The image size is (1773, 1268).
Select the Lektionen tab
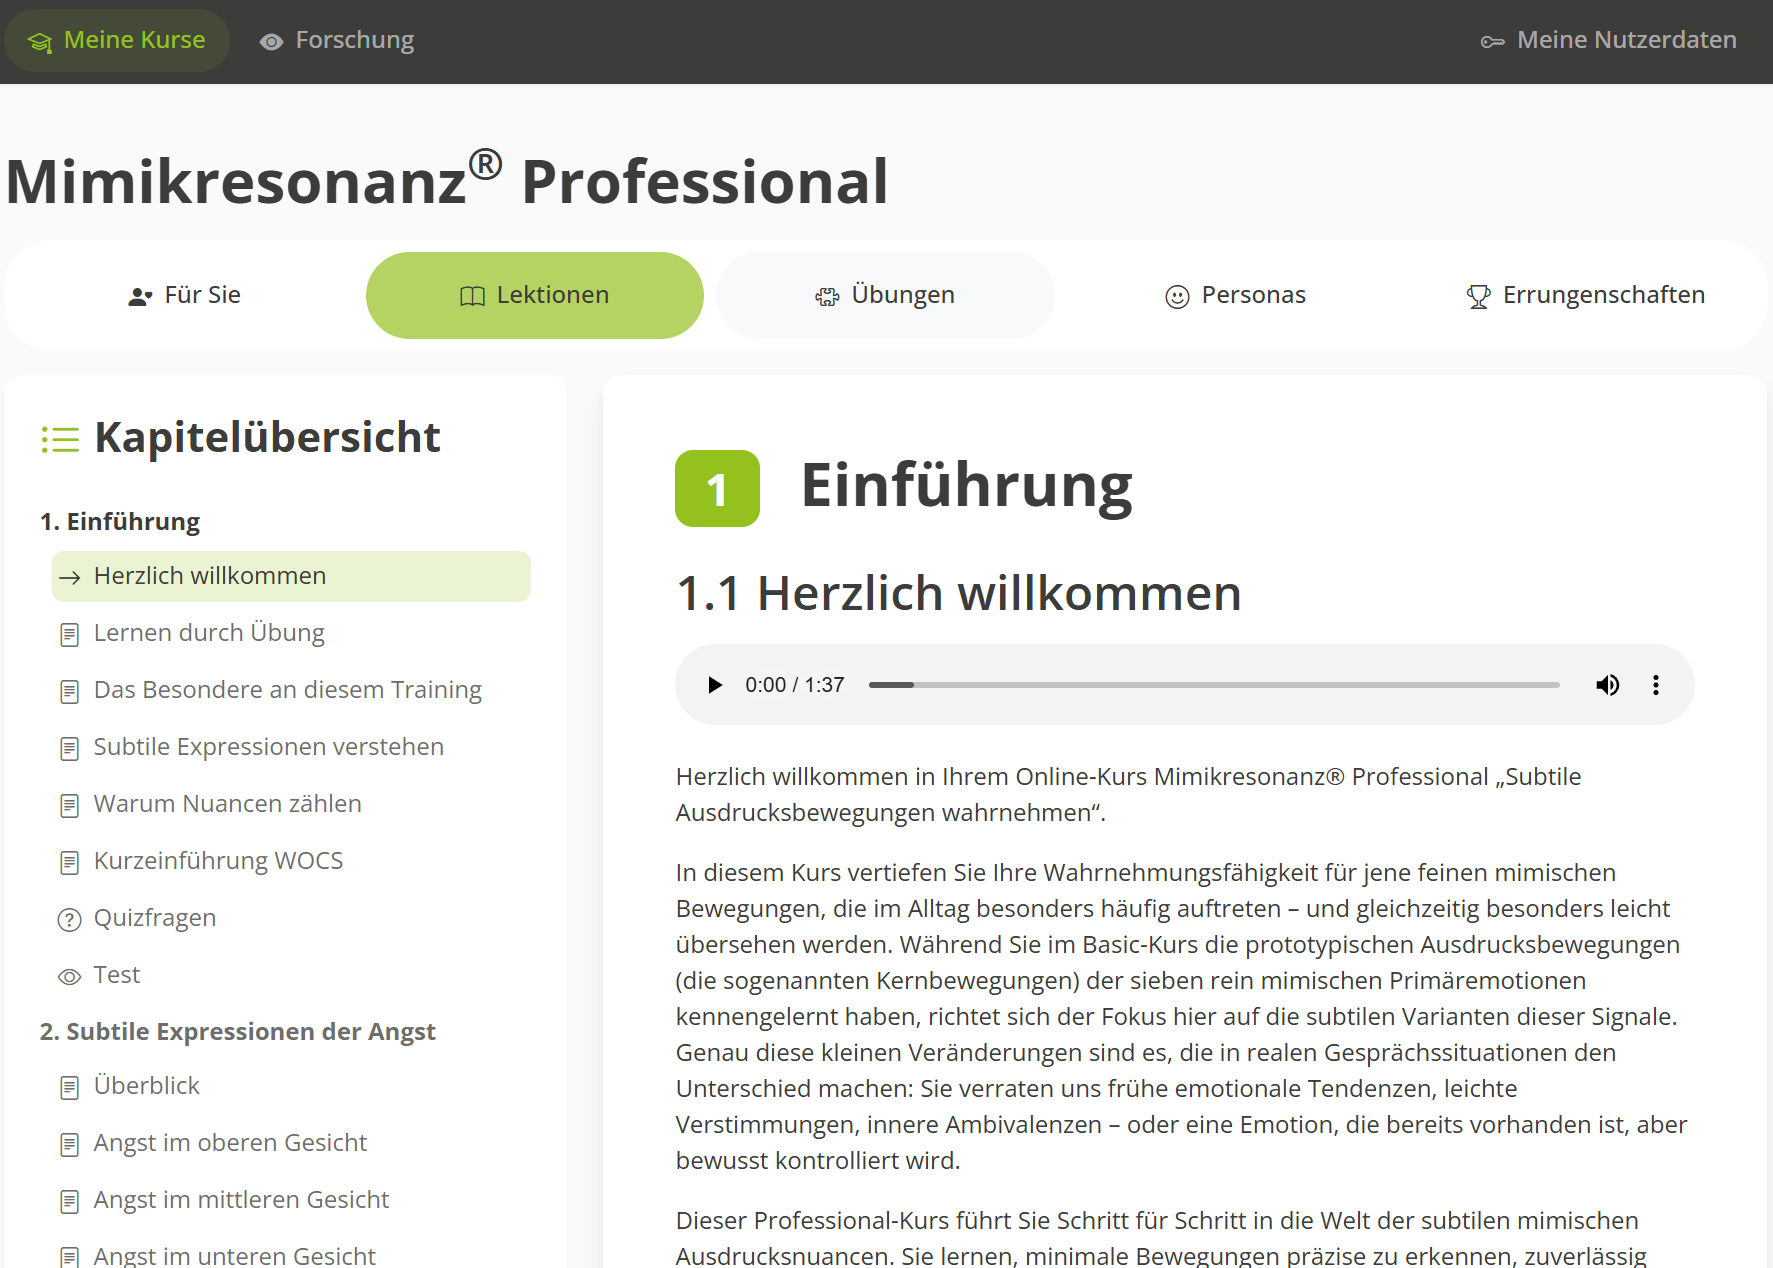click(x=534, y=295)
